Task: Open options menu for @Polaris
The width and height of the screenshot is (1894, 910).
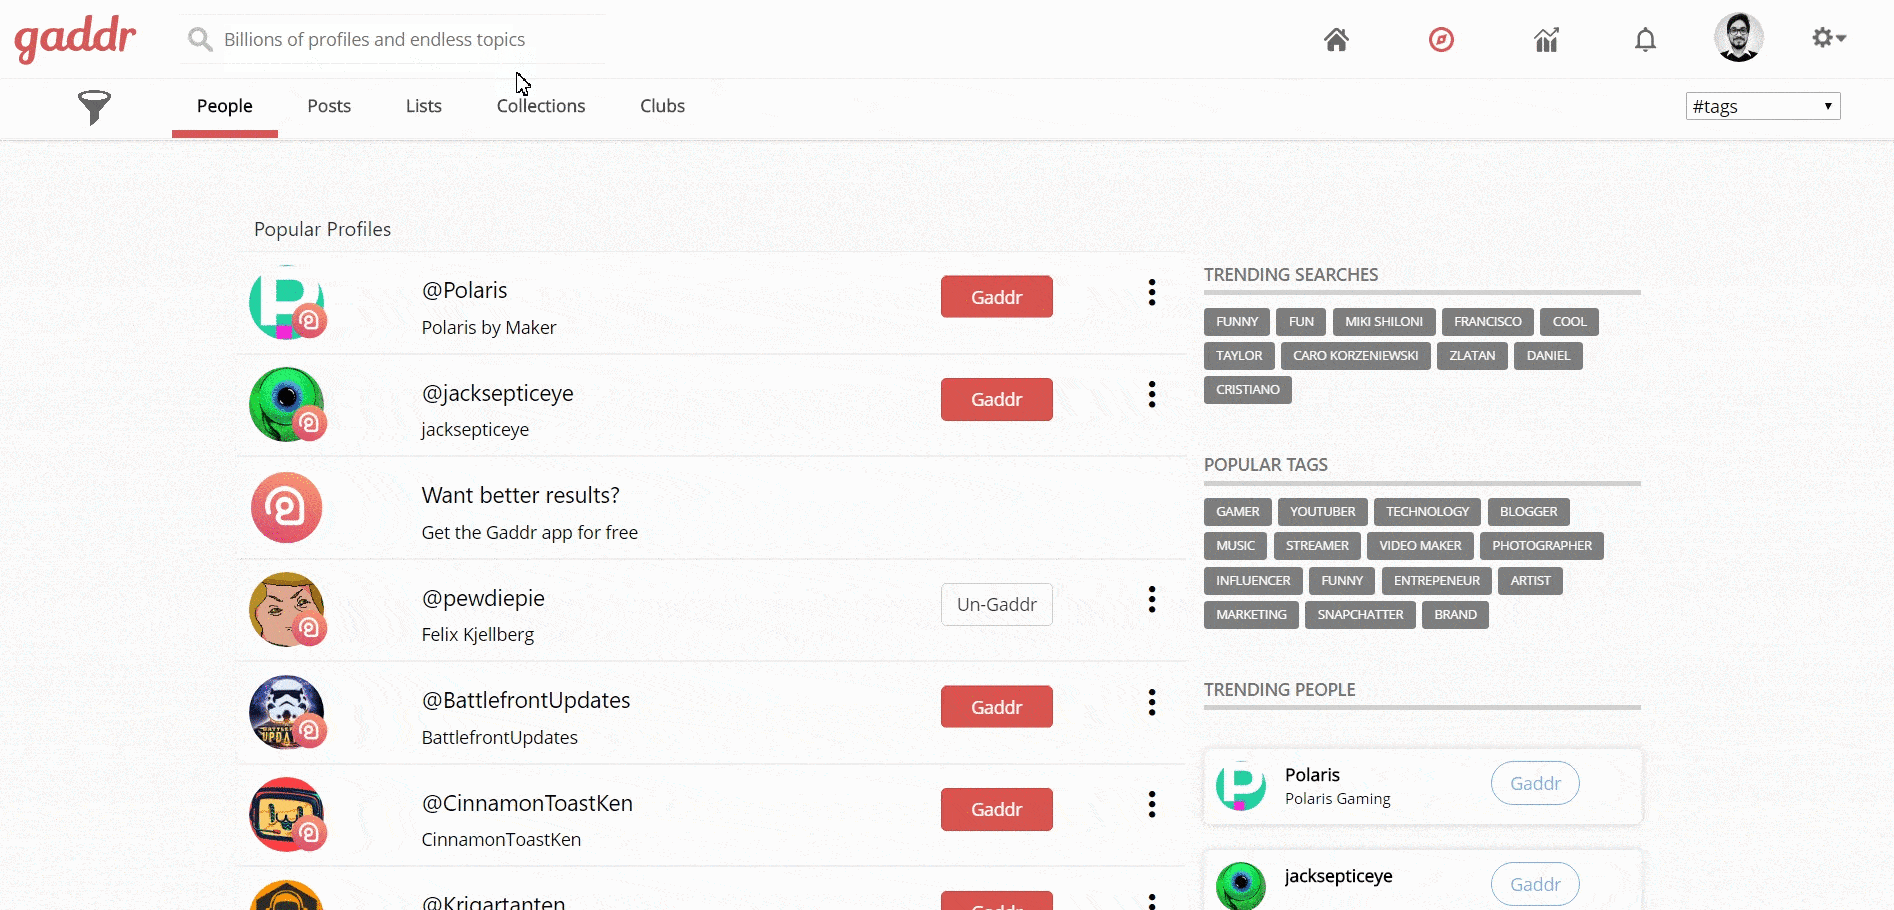Action: 1152,292
